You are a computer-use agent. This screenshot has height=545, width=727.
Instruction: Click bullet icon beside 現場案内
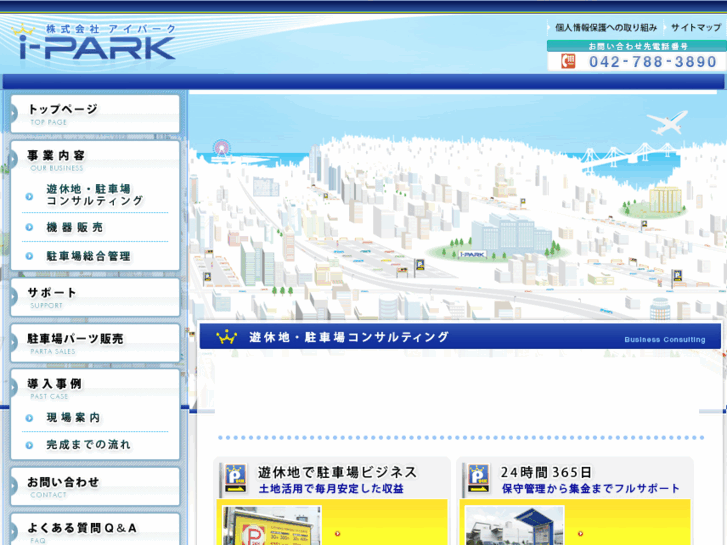pyautogui.click(x=29, y=418)
